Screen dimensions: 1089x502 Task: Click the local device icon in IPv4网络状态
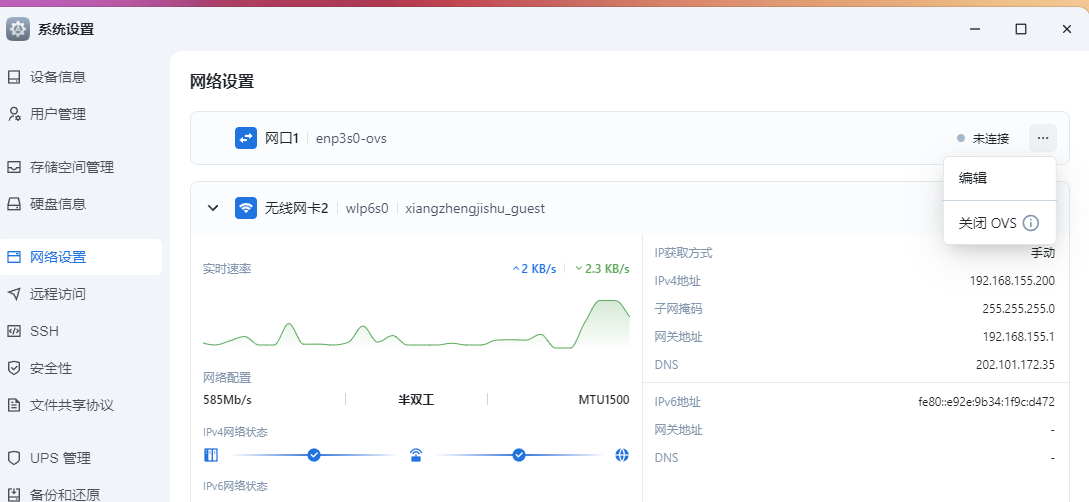click(x=211, y=455)
